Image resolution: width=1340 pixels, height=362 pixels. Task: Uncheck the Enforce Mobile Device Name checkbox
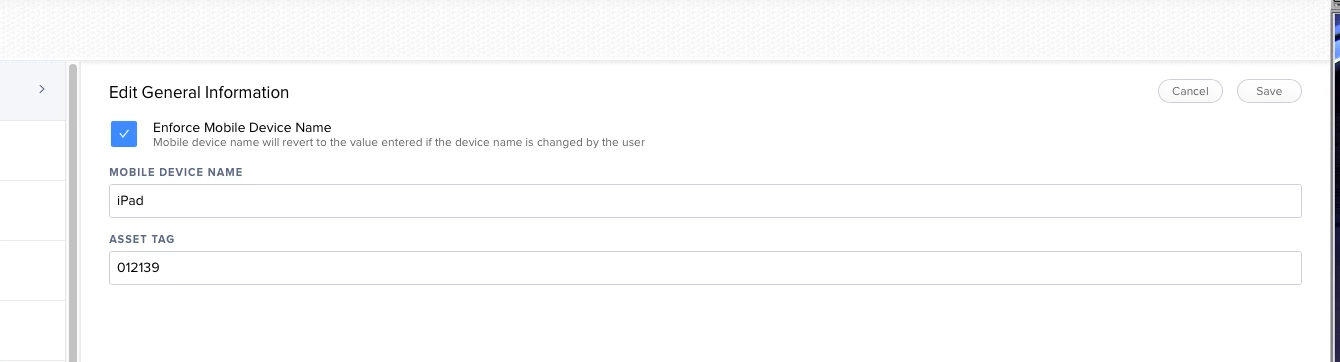tap(124, 134)
